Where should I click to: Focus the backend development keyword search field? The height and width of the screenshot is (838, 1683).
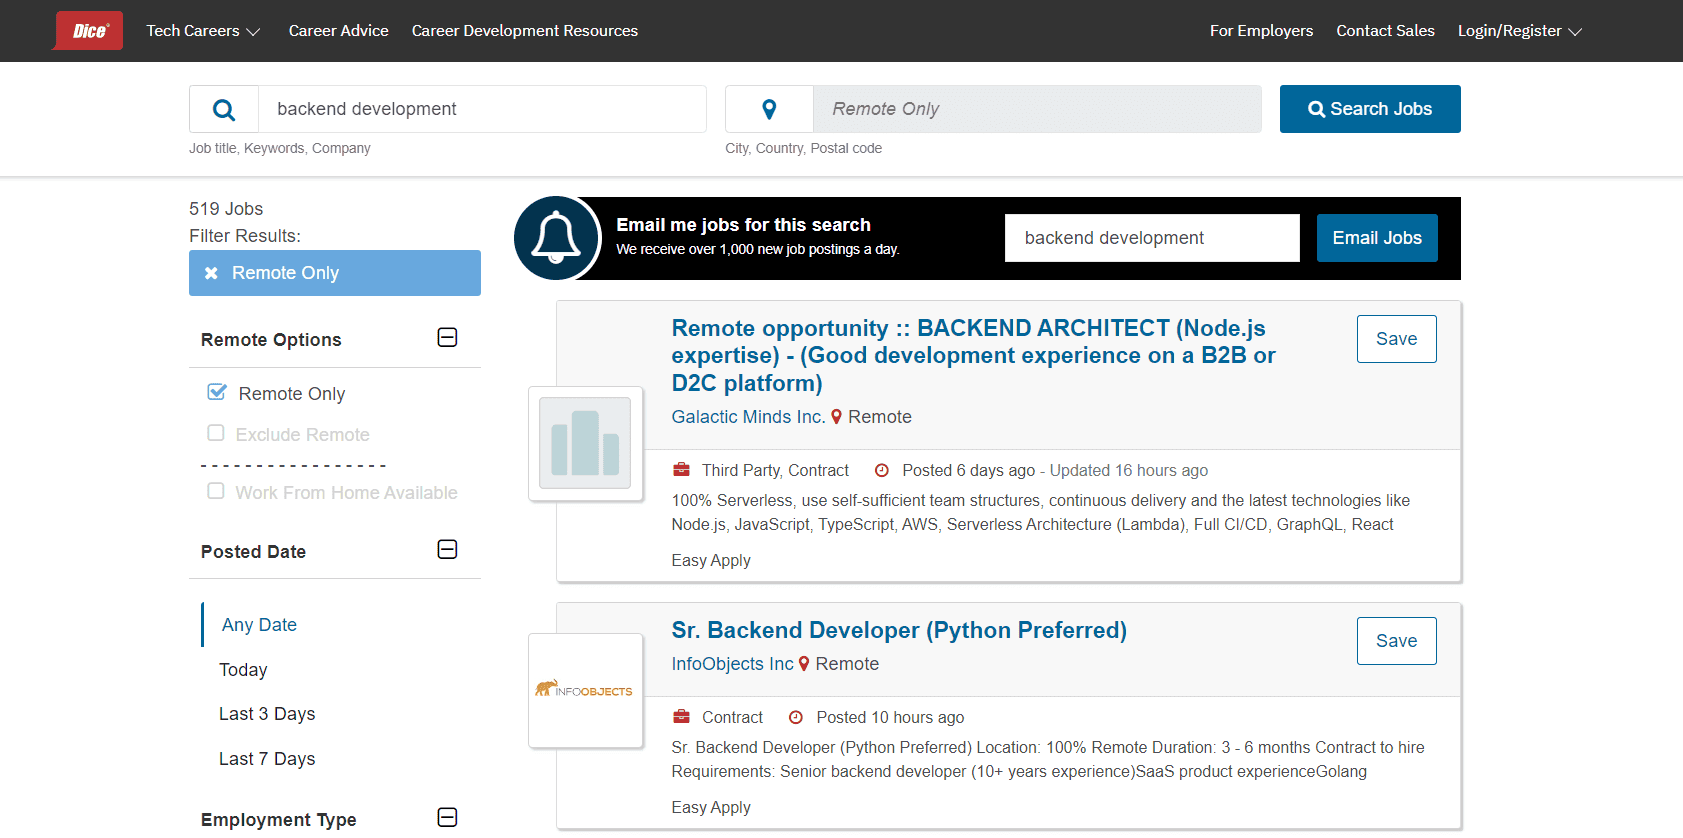tap(482, 109)
